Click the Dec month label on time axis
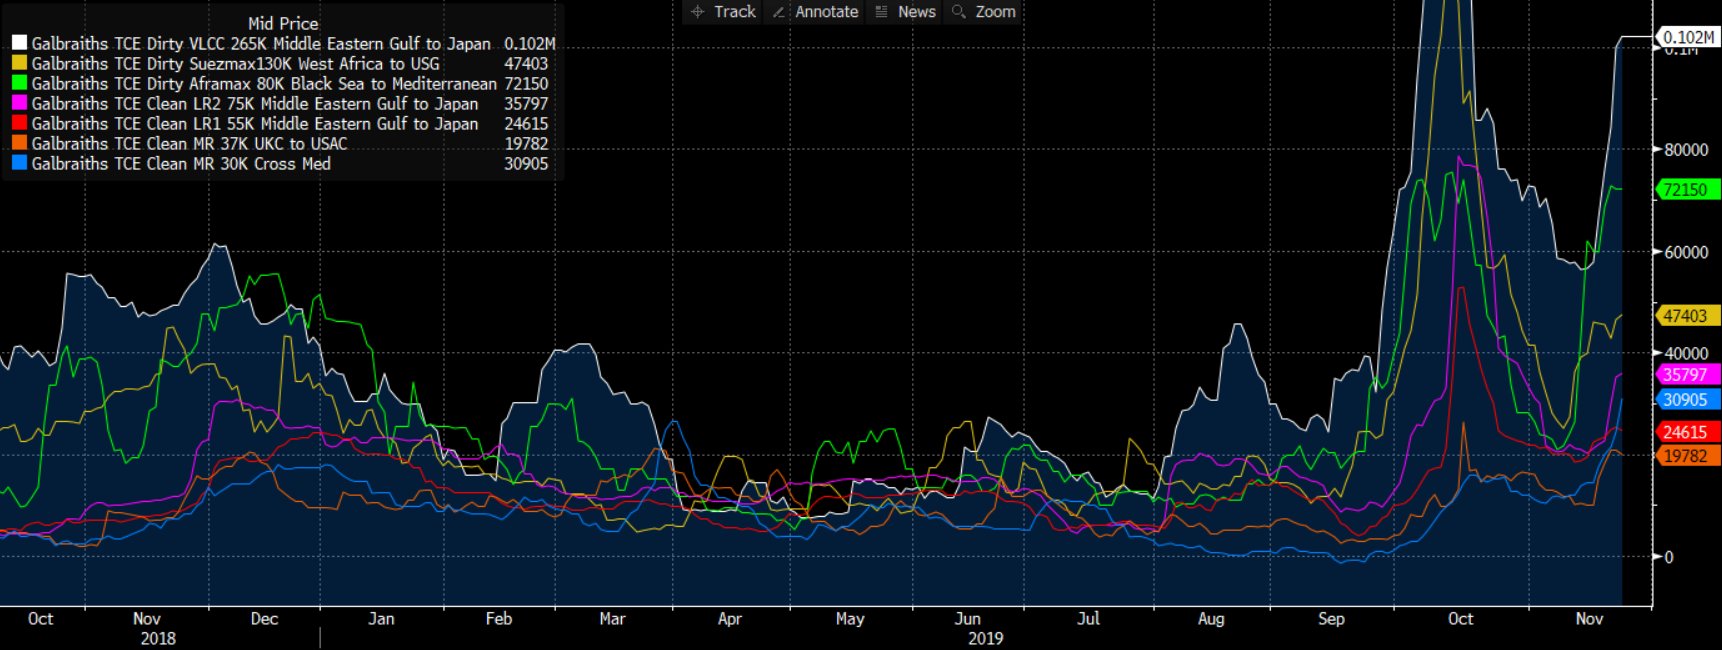This screenshot has height=650, width=1722. (x=264, y=619)
